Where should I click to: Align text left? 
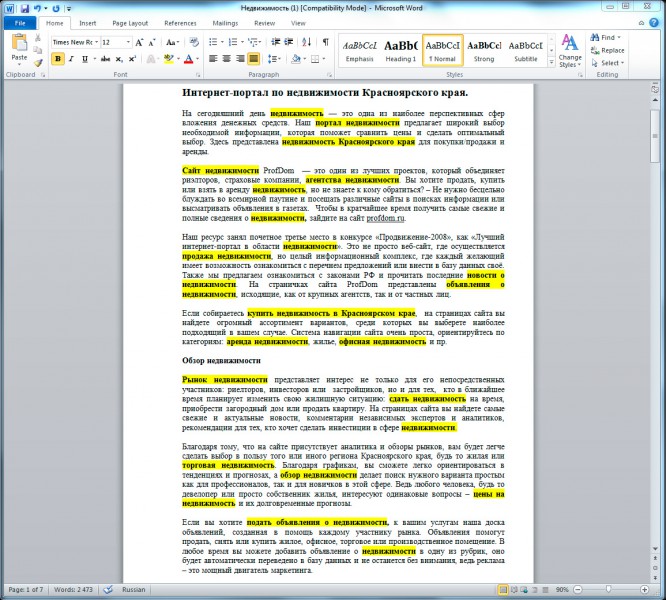coord(213,59)
